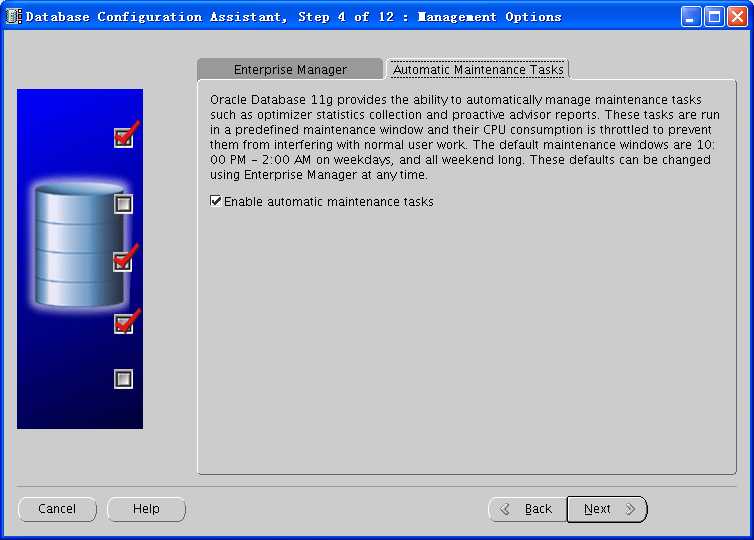Proceed with the Next button

[x=607, y=509]
